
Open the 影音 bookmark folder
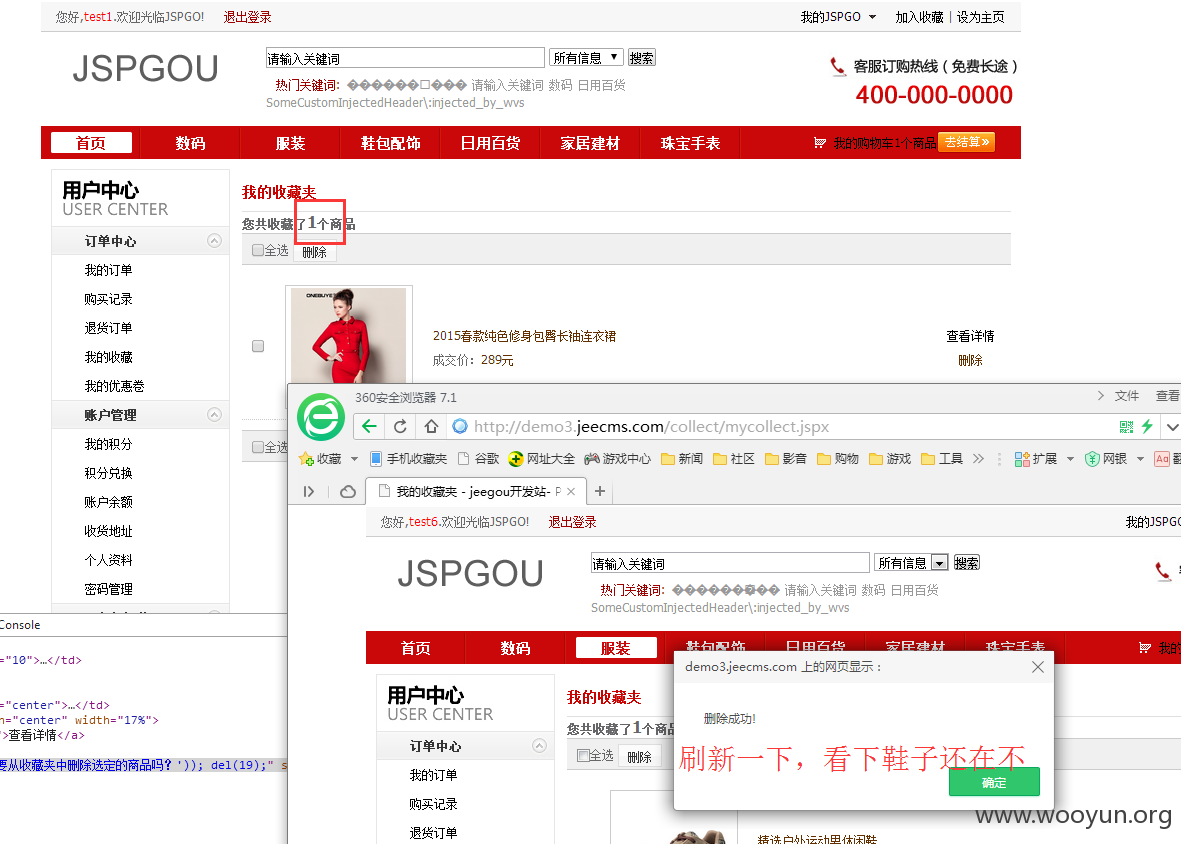tap(786, 459)
